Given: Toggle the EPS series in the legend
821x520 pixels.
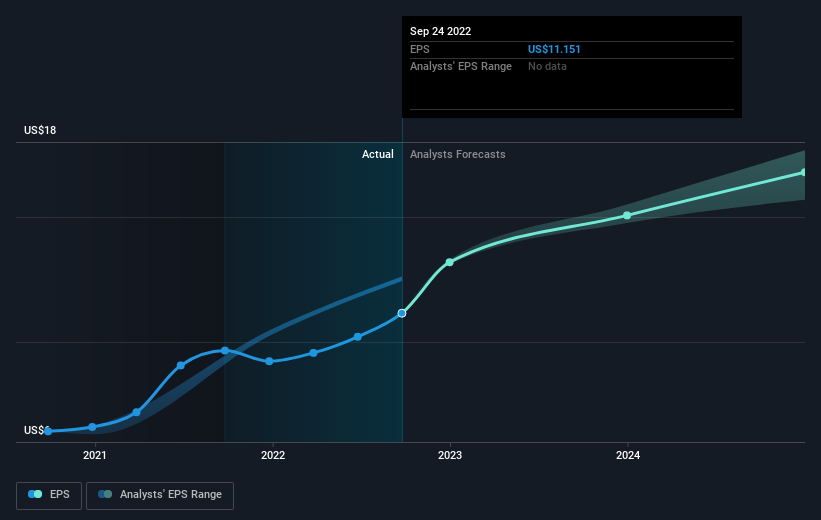Looking at the screenshot, I should [50, 494].
